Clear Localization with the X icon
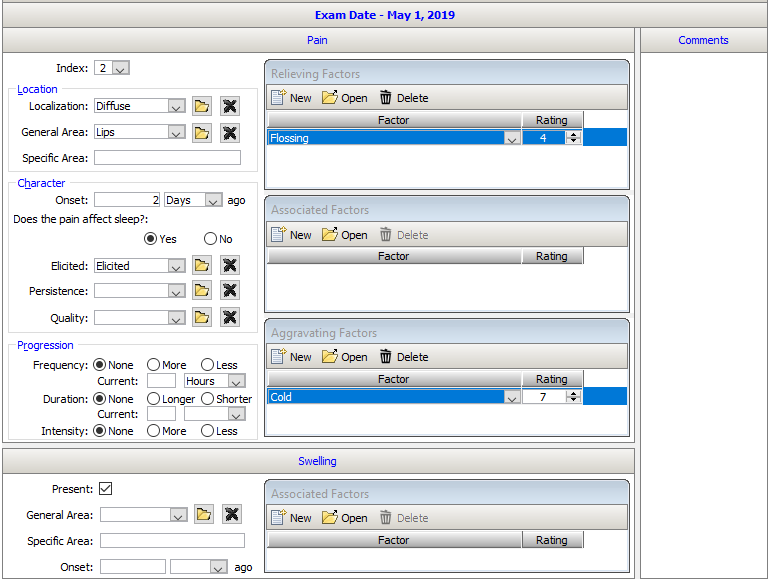The height and width of the screenshot is (581, 770). click(x=230, y=106)
